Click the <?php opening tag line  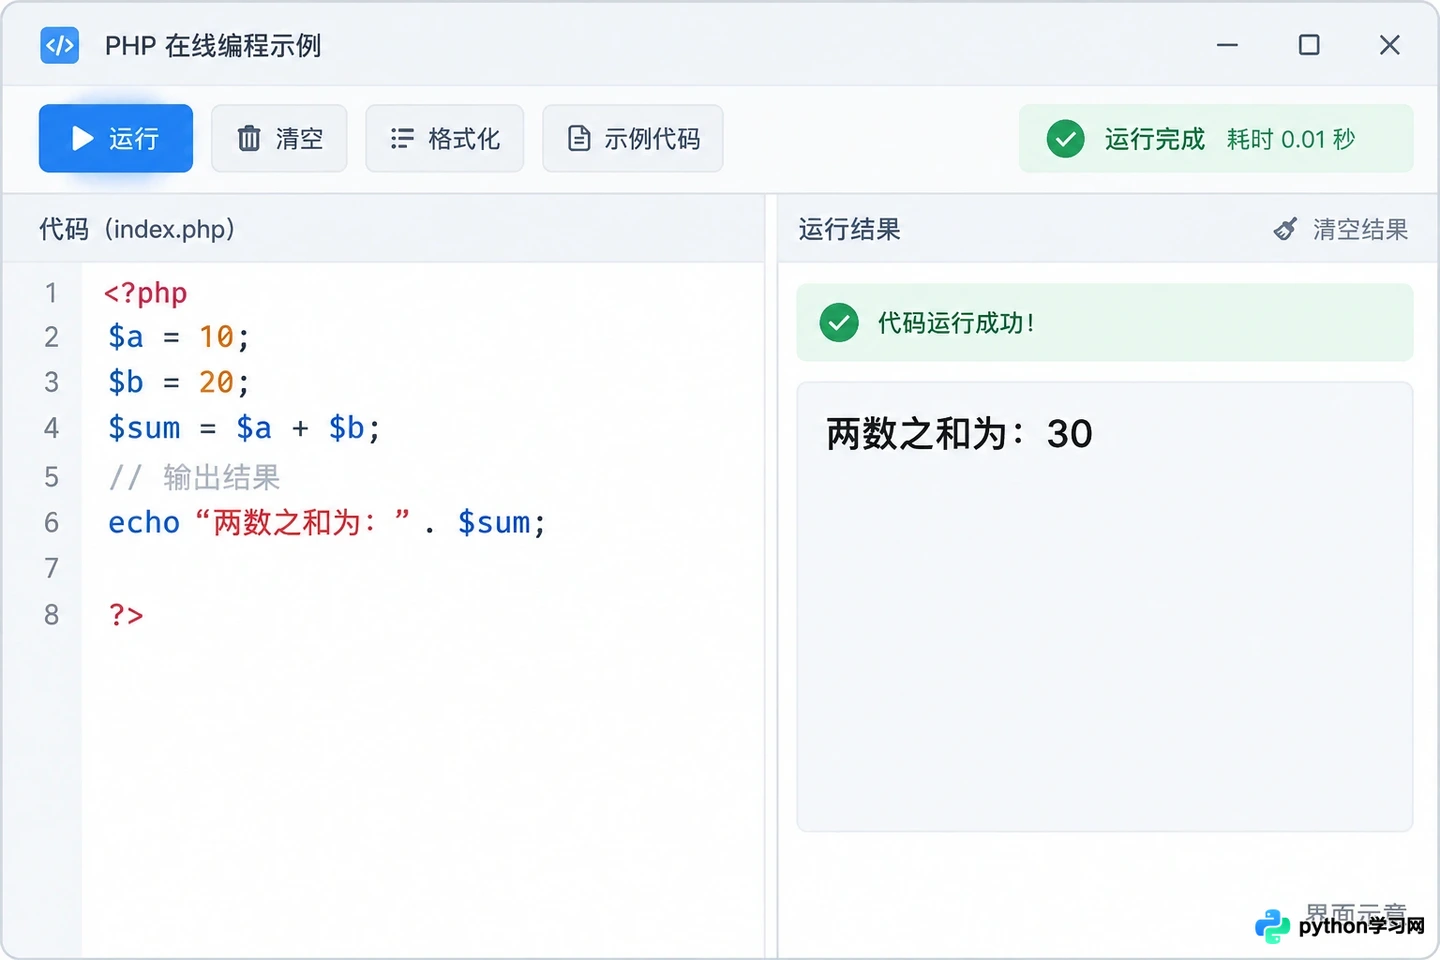coord(146,293)
